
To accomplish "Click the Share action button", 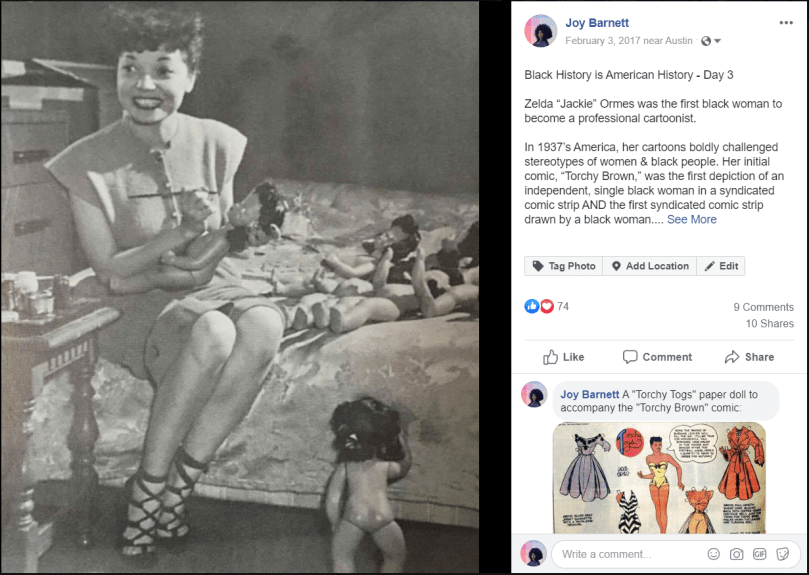I will 749,357.
